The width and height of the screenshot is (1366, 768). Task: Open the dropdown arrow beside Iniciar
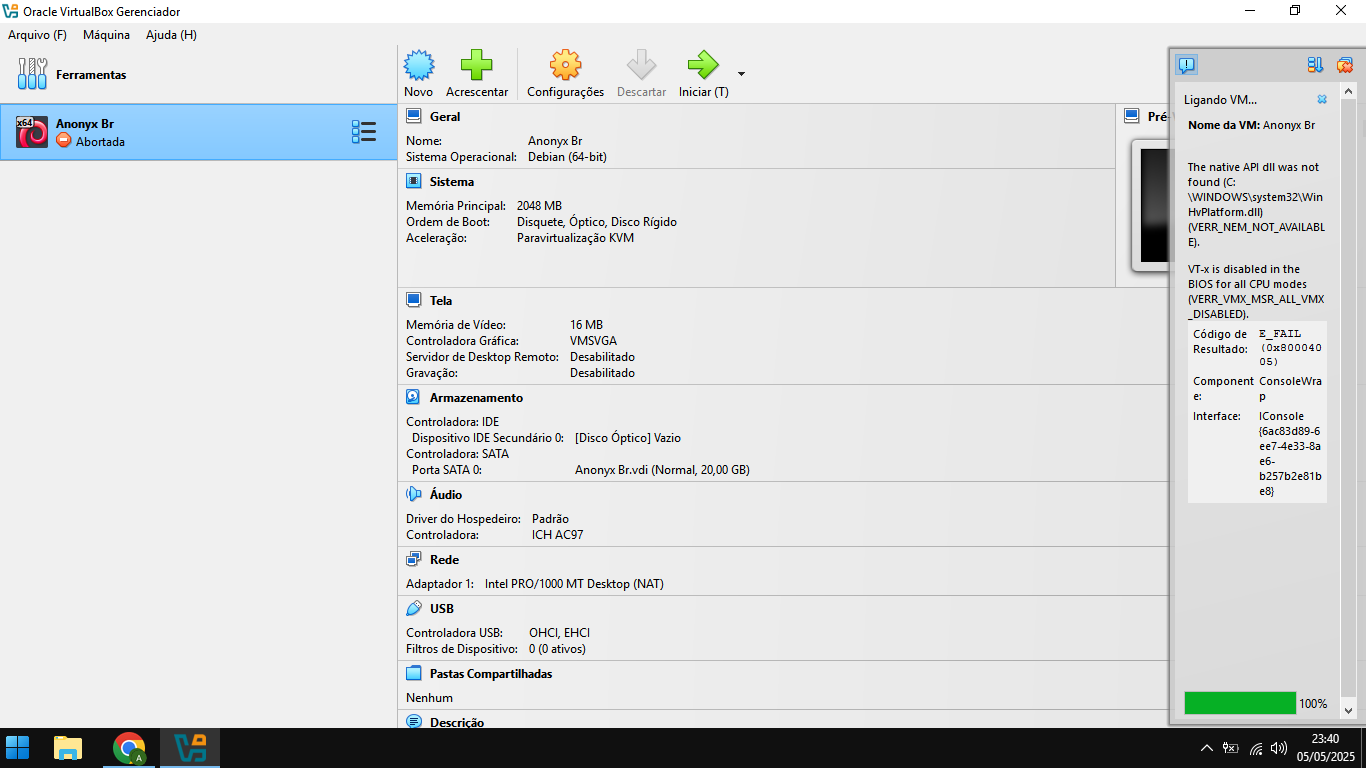point(741,73)
